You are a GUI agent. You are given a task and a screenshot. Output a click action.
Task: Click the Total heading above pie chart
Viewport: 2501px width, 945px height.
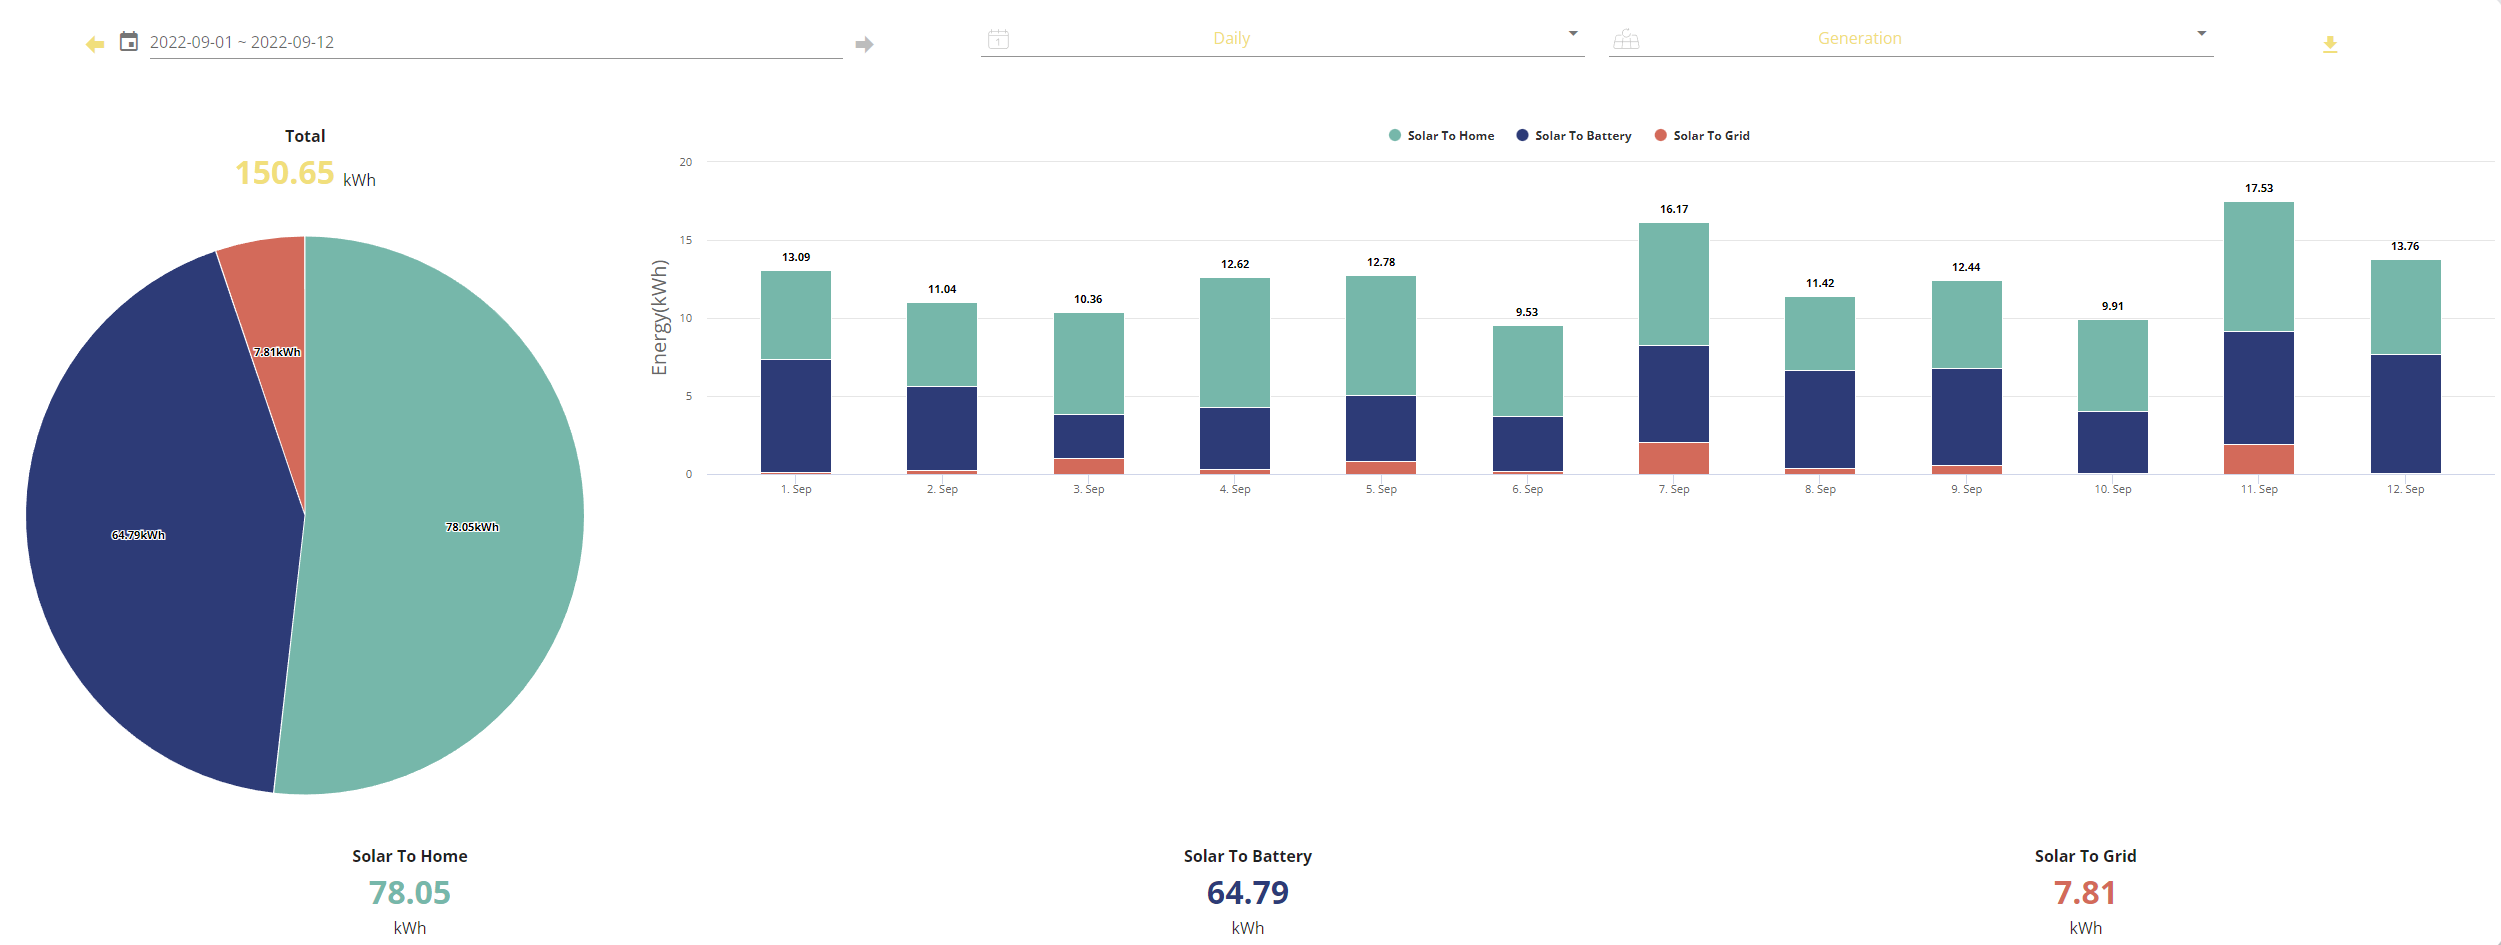[x=305, y=136]
